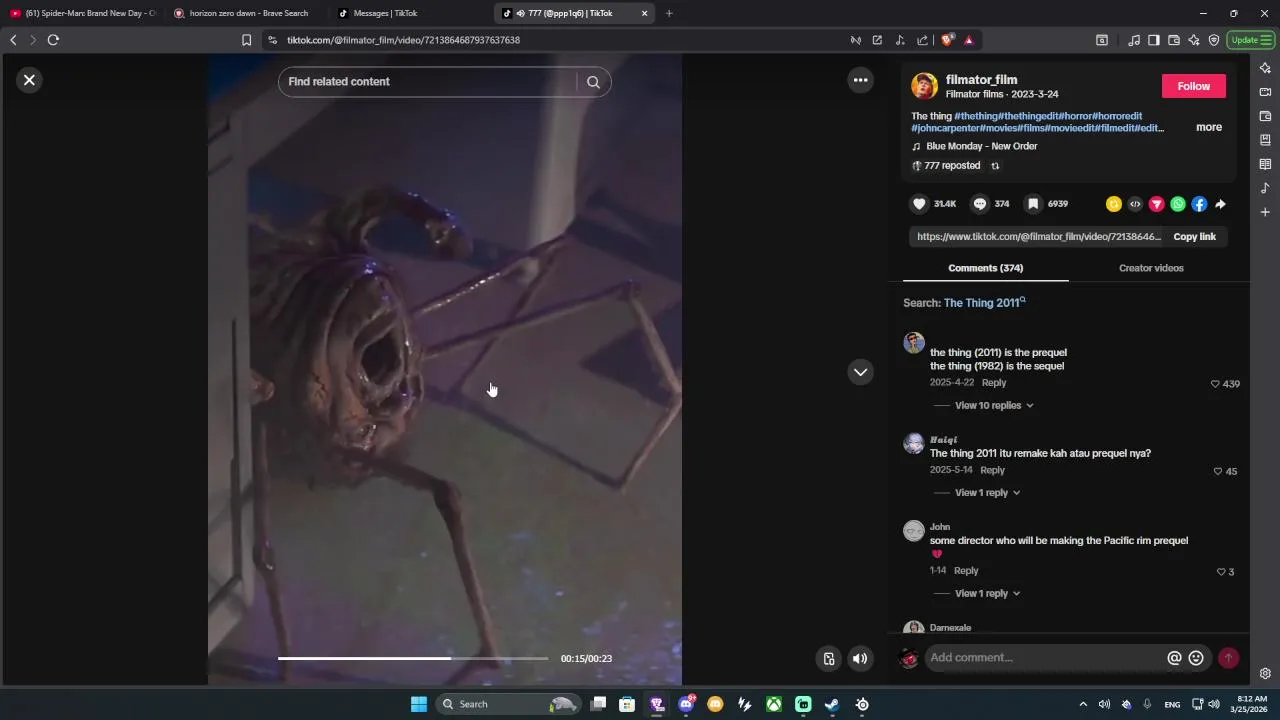The image size is (1280, 720).
Task: Click the Brave Shields lion icon
Action: tap(947, 40)
